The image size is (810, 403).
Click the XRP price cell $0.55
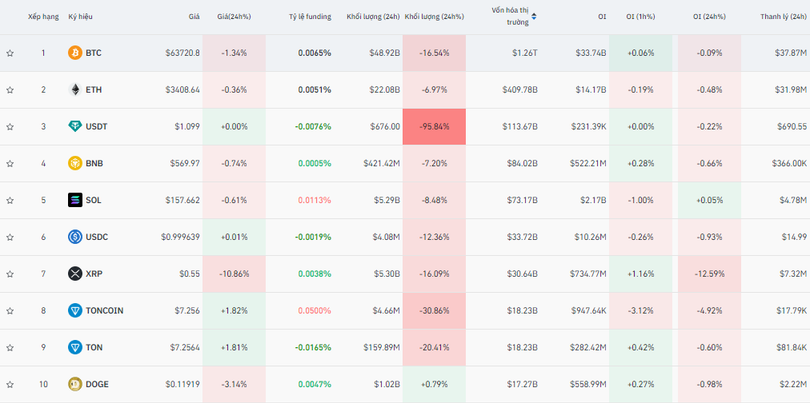189,273
